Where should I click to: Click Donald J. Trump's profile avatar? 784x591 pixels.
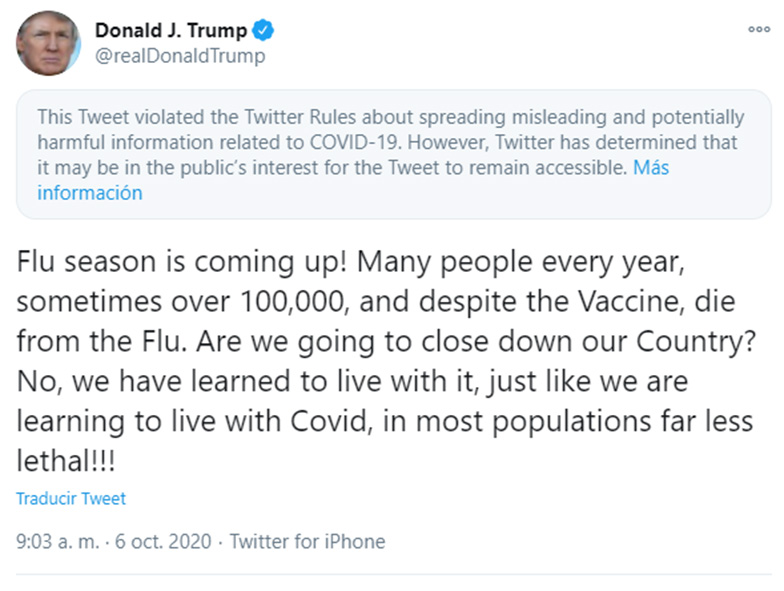click(x=48, y=44)
